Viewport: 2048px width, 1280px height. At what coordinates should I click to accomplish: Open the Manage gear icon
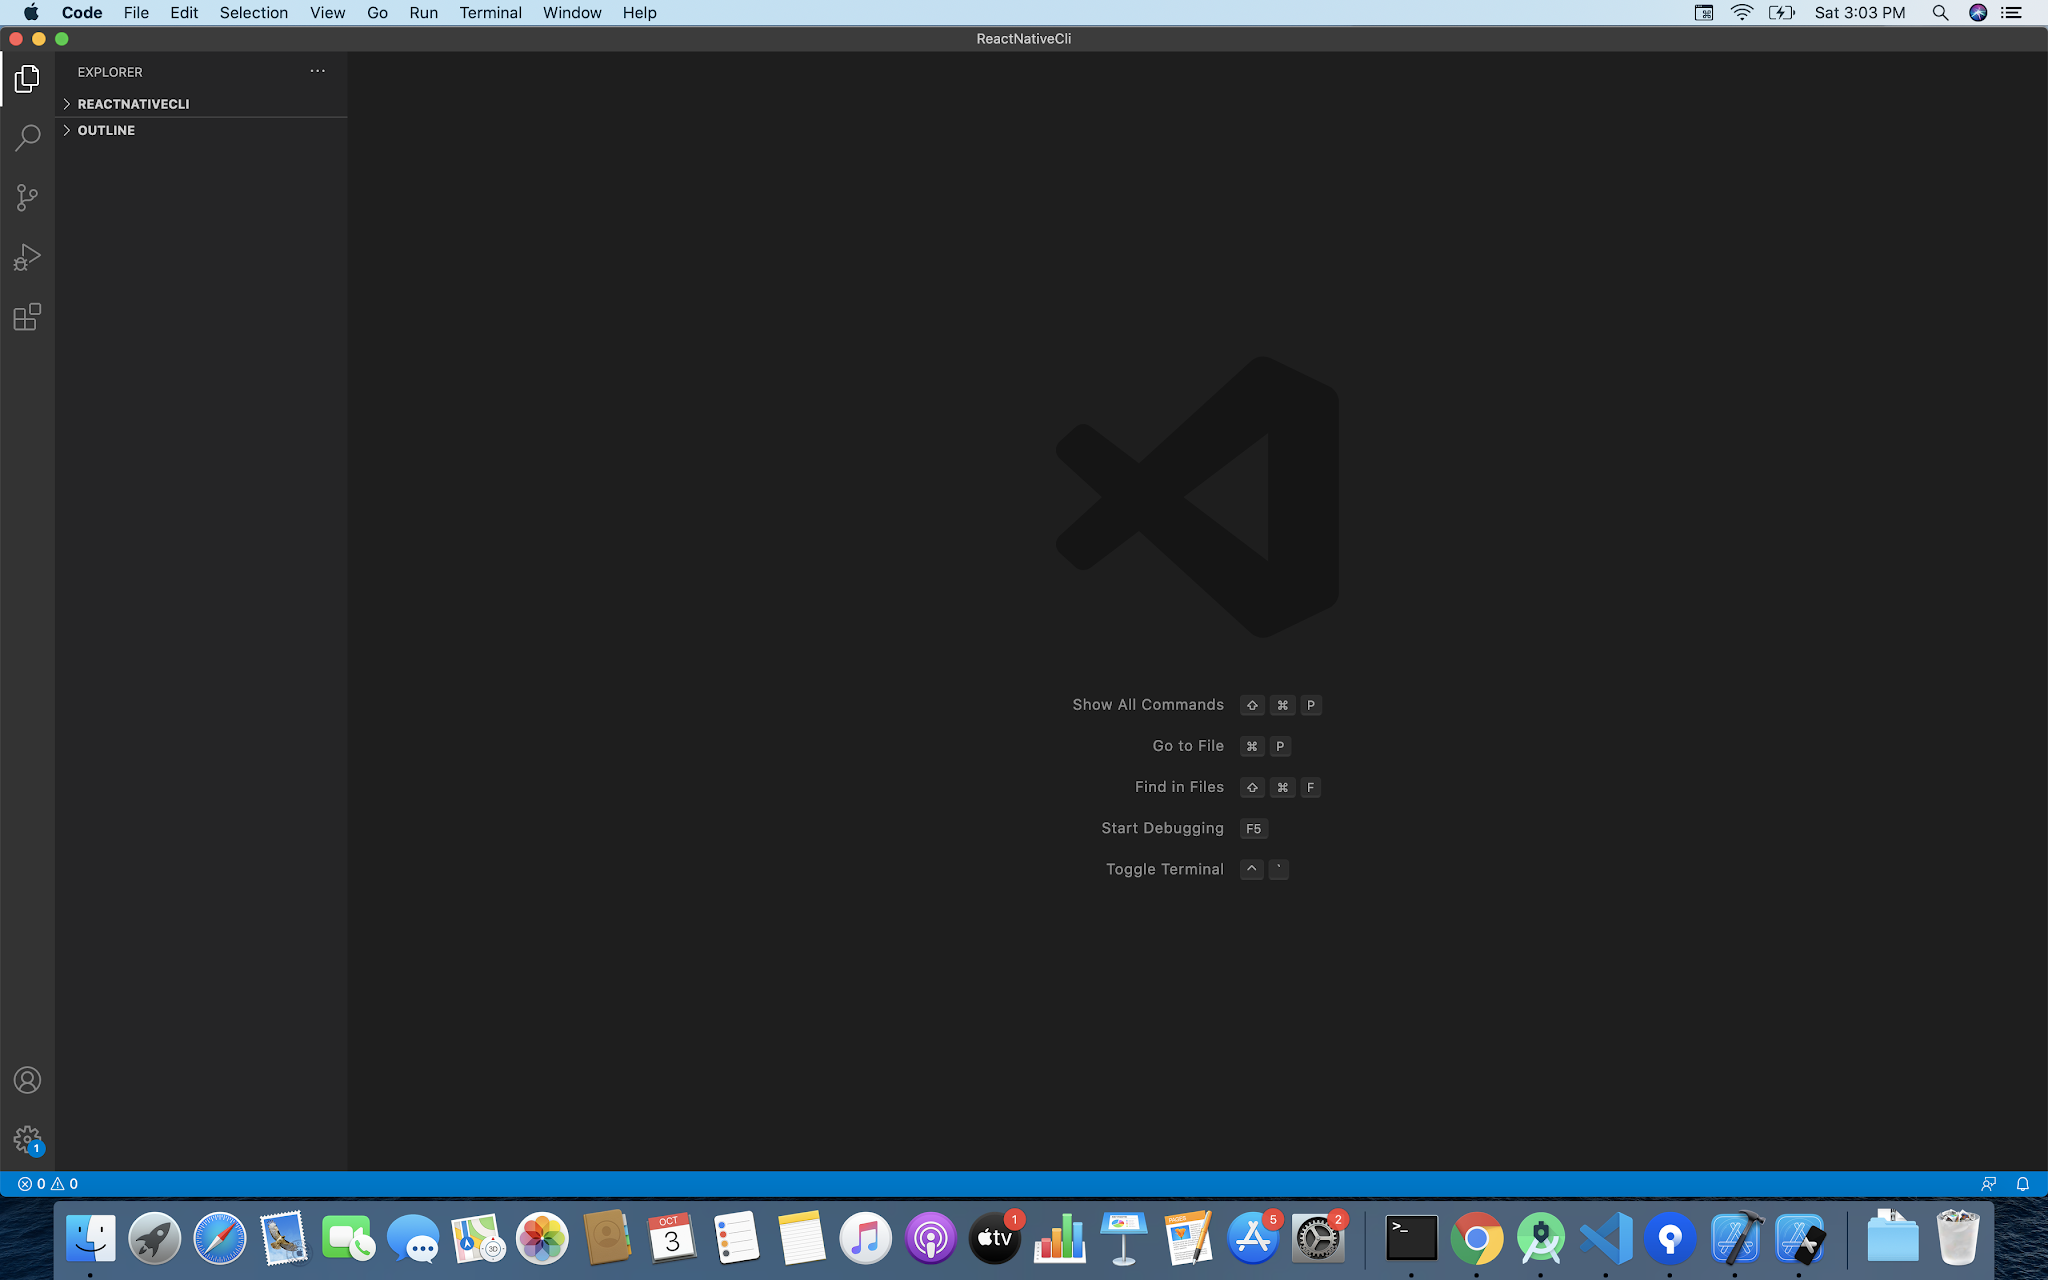click(x=27, y=1140)
